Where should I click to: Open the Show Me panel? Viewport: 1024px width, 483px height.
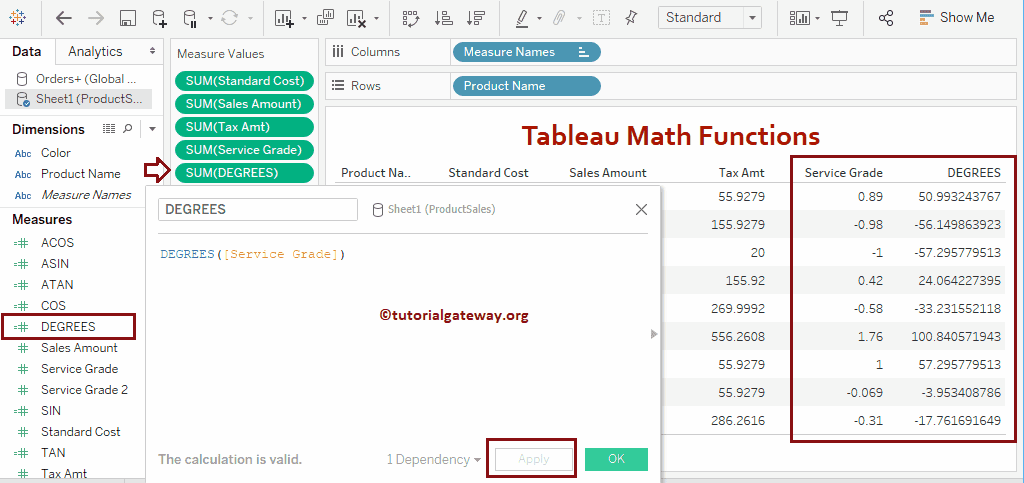pyautogui.click(x=957, y=18)
